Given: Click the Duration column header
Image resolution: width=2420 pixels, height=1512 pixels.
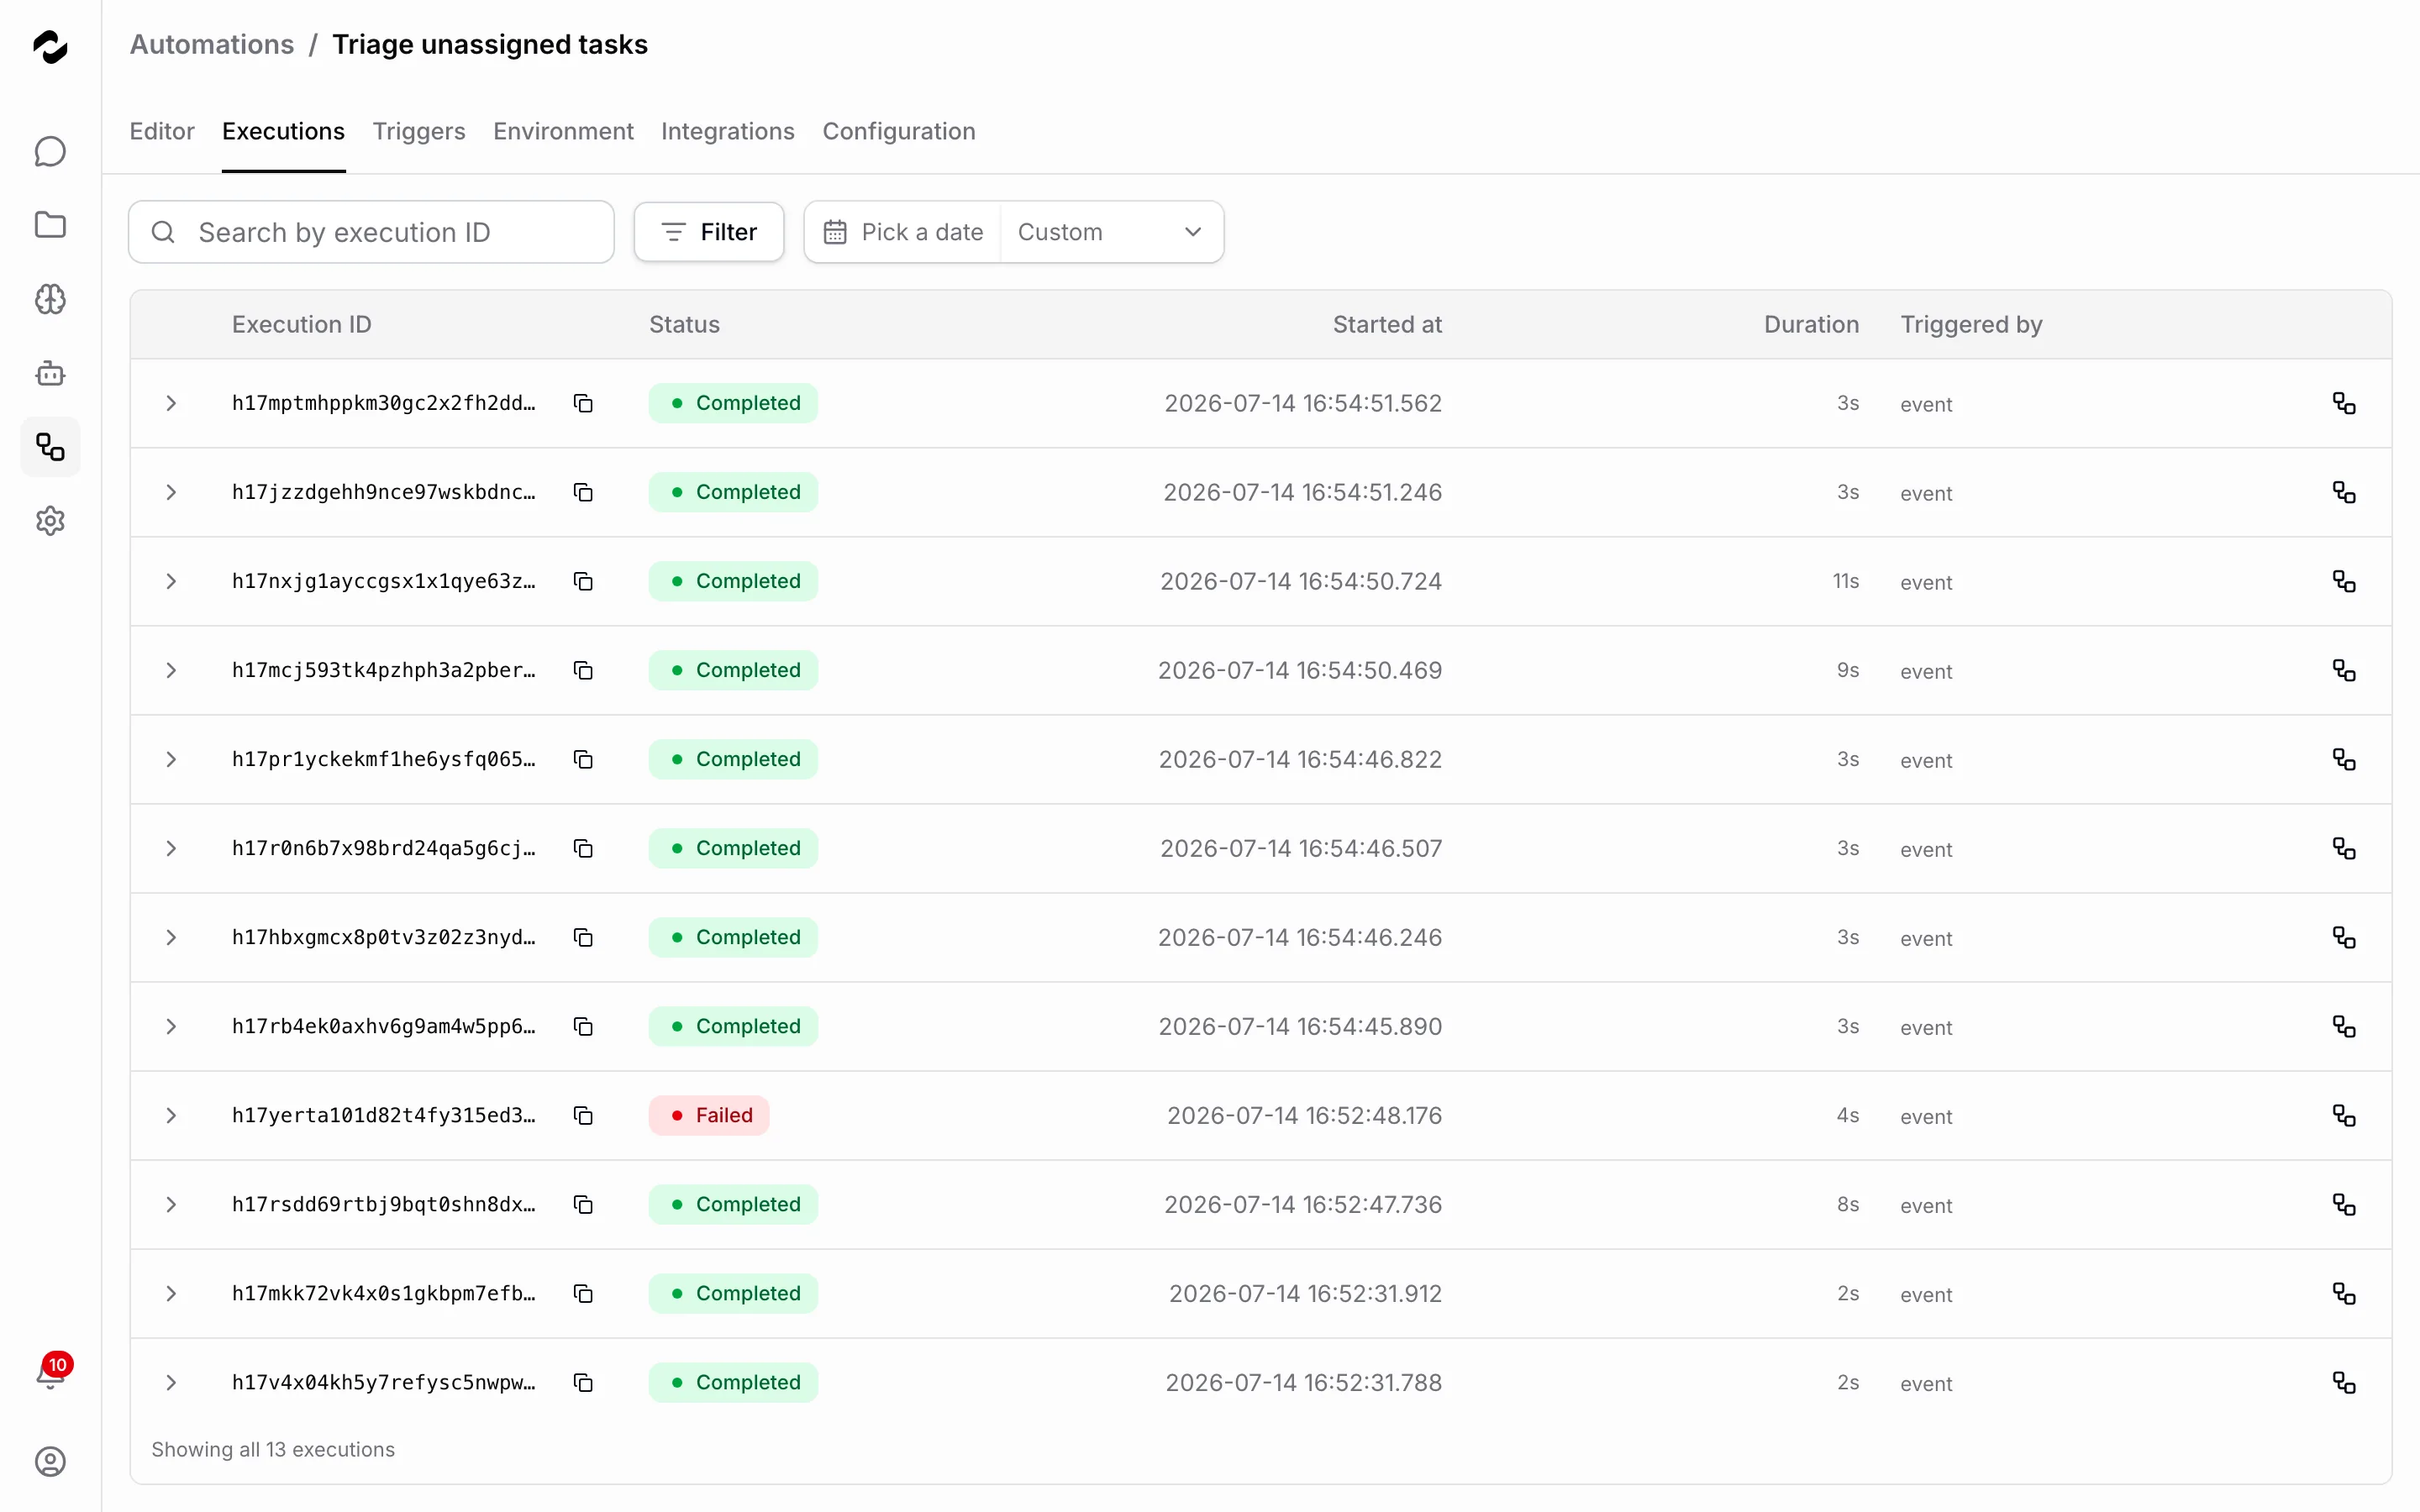Looking at the screenshot, I should pyautogui.click(x=1811, y=324).
